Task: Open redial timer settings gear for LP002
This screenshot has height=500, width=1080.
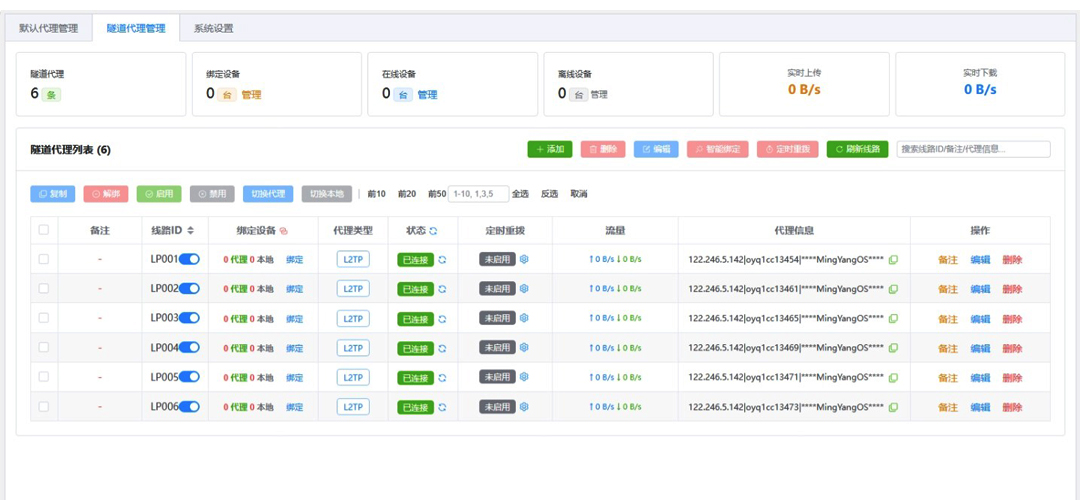Action: (x=523, y=289)
